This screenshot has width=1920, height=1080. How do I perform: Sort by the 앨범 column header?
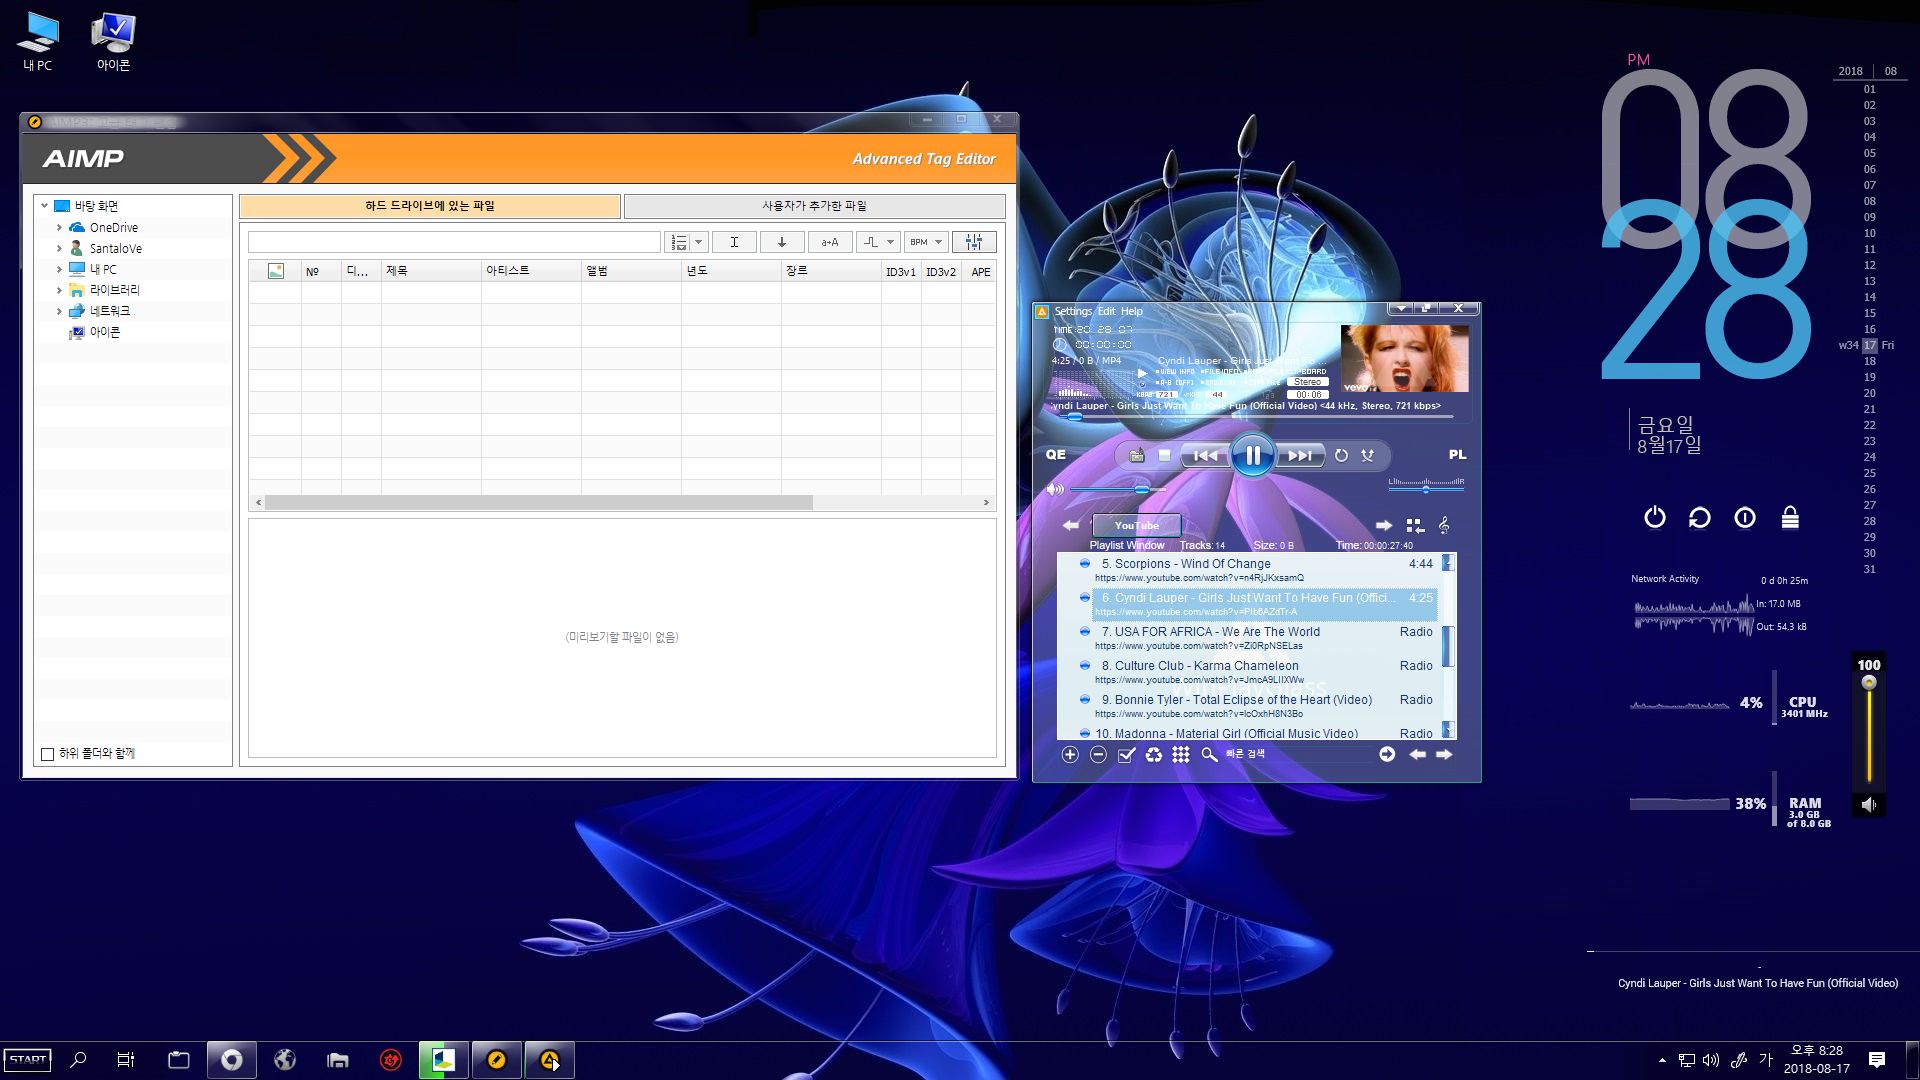(631, 271)
